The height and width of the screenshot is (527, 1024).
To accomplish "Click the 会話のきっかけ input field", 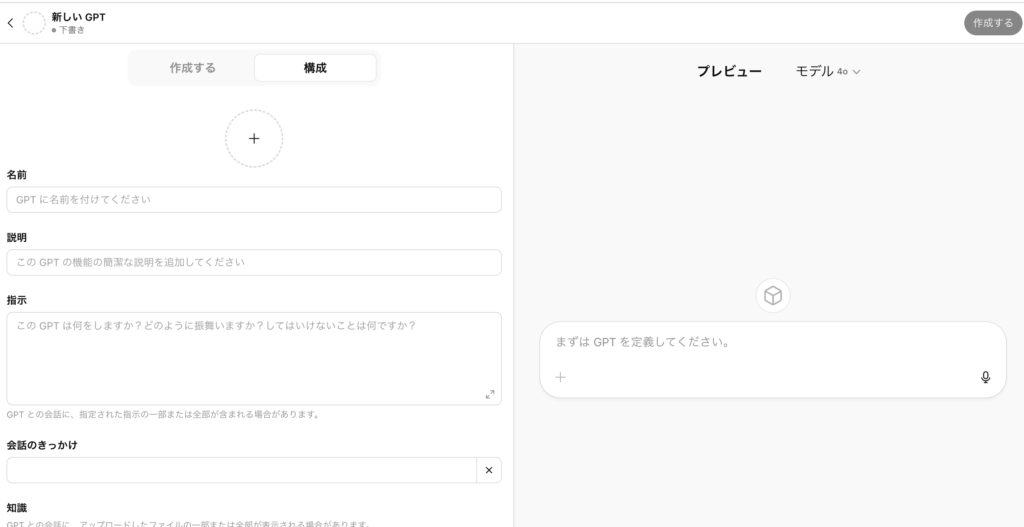I will coord(242,470).
